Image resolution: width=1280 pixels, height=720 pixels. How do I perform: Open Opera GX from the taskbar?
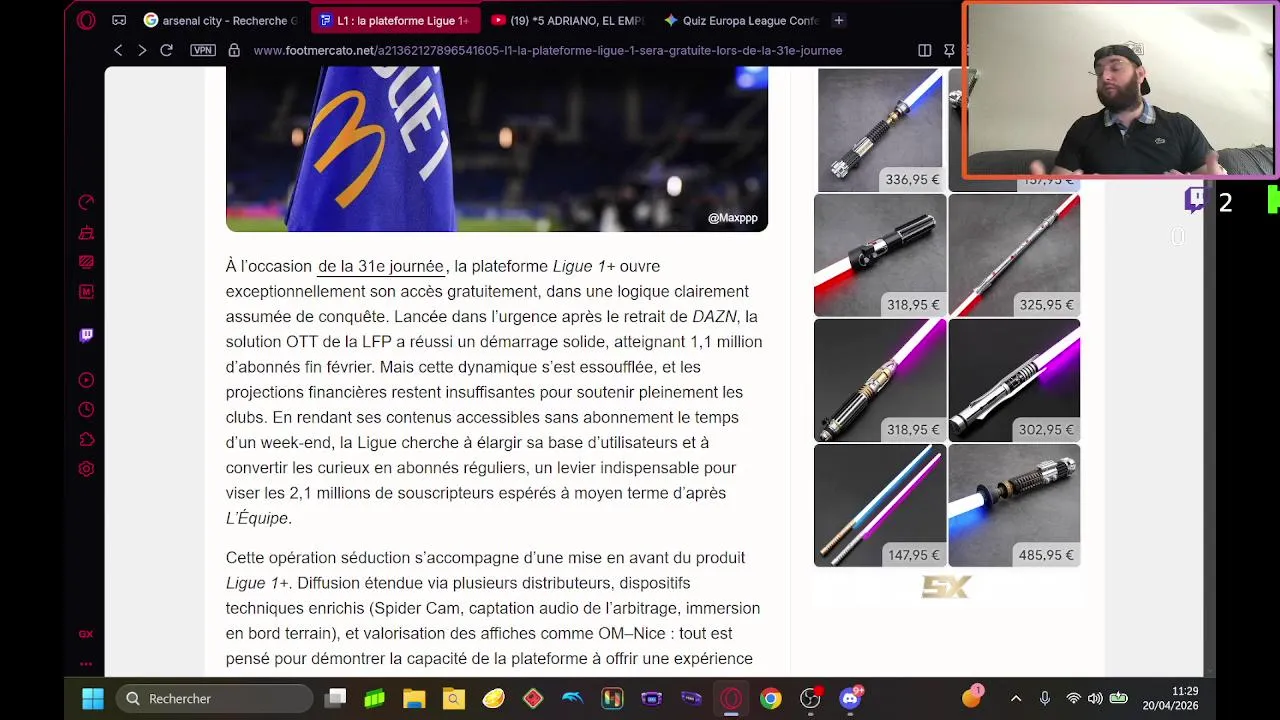(731, 698)
